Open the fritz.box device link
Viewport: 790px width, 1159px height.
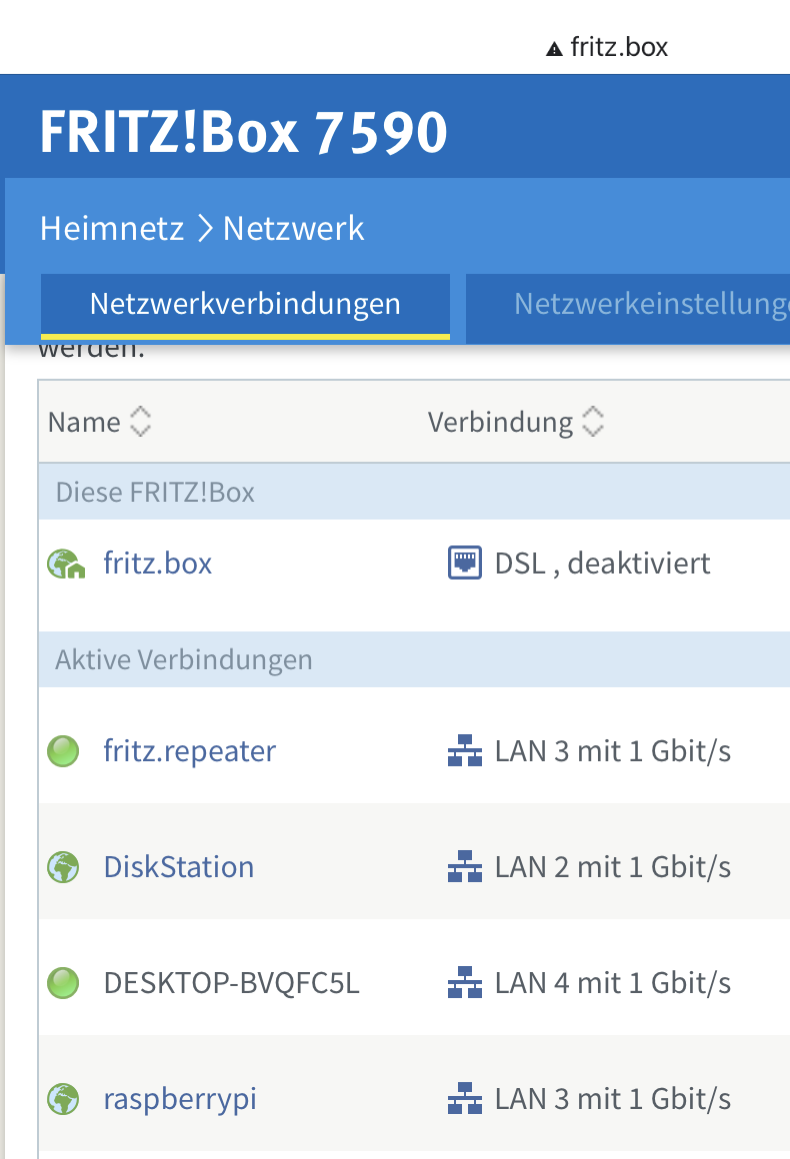(x=158, y=564)
